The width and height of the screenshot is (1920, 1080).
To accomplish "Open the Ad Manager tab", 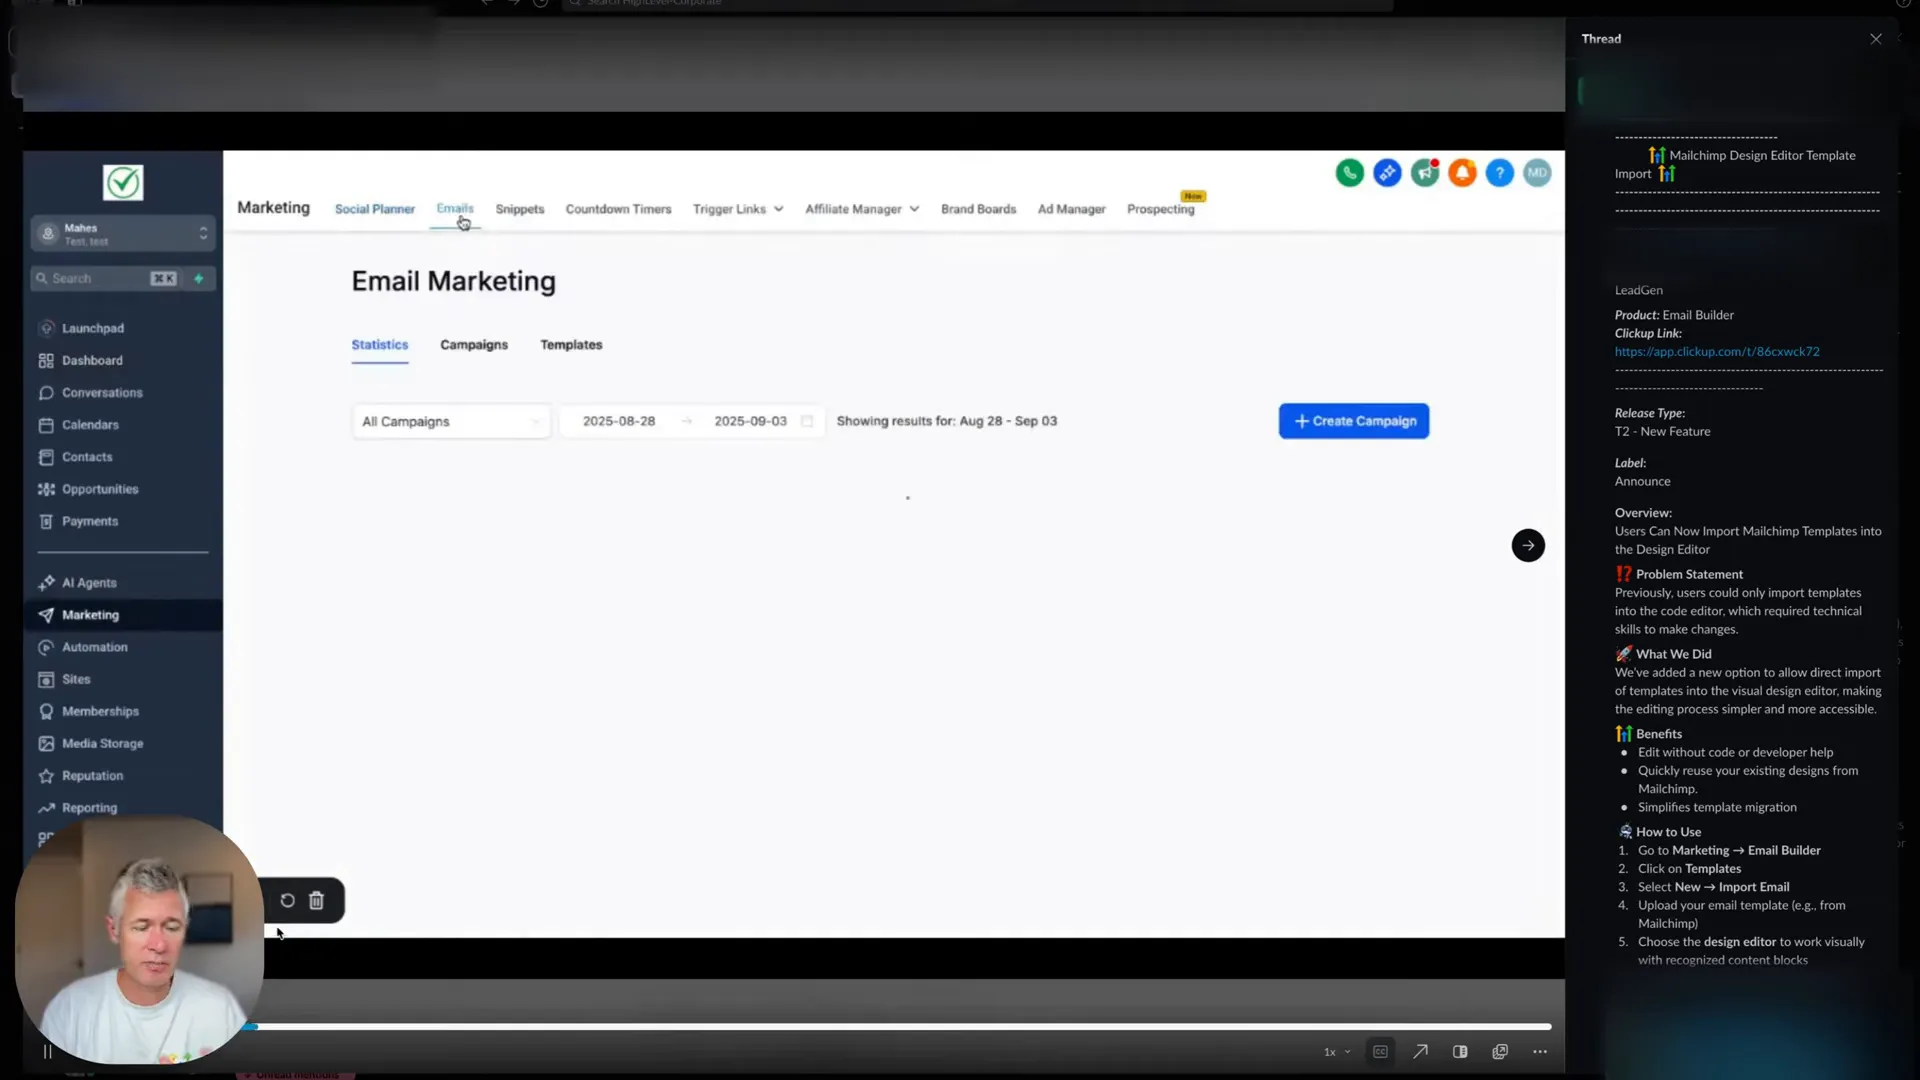I will coord(1071,209).
